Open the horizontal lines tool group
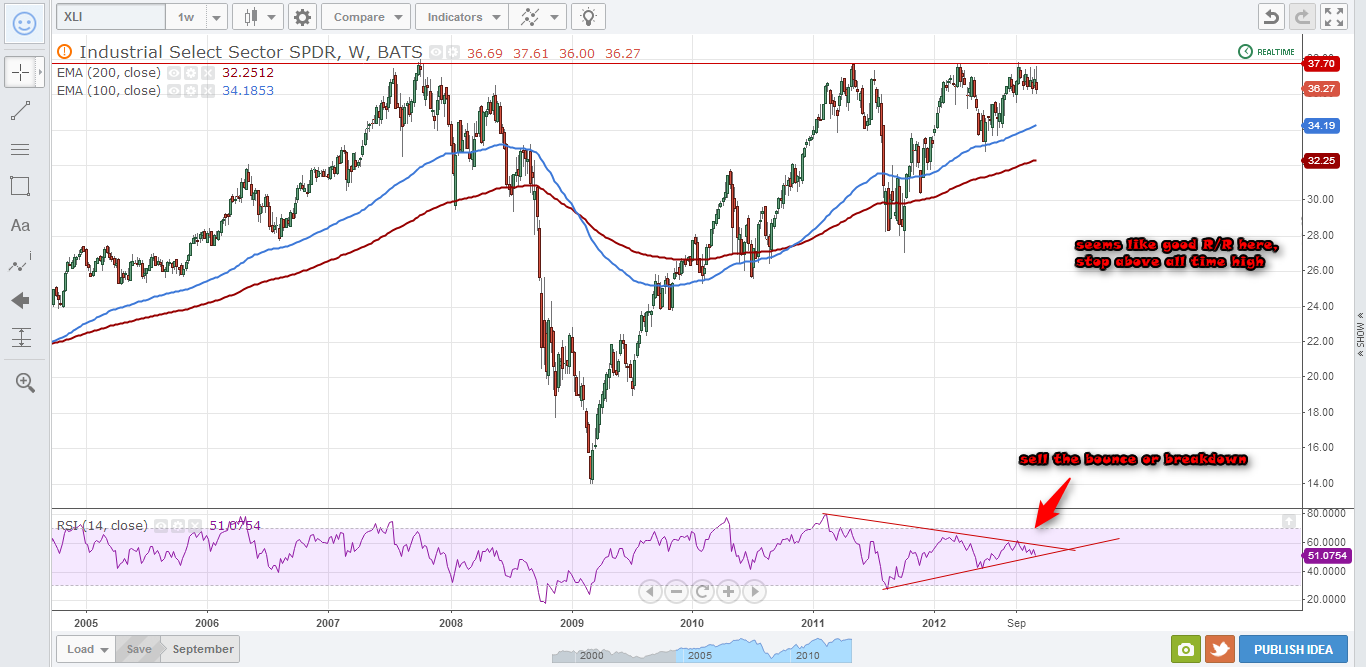The image size is (1366, 667). (x=20, y=149)
